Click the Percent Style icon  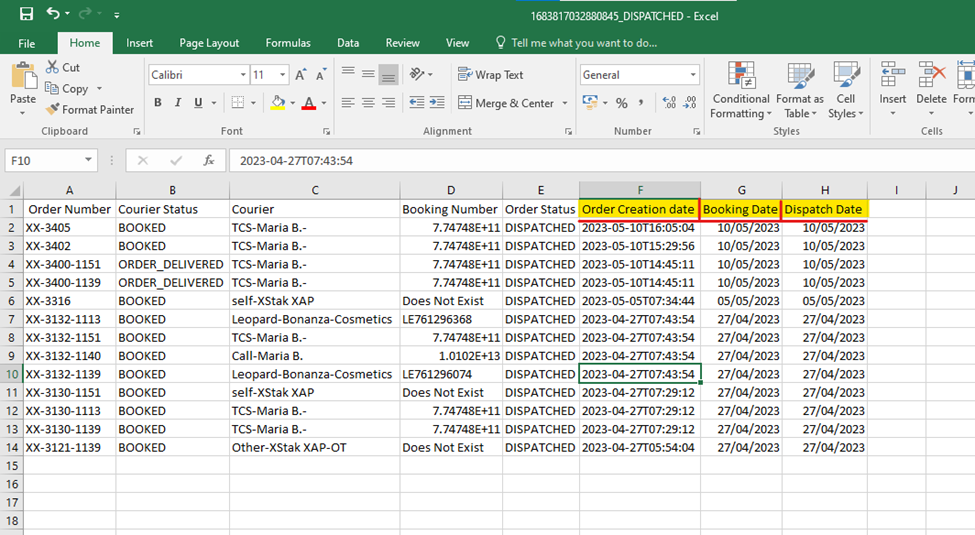tap(621, 103)
